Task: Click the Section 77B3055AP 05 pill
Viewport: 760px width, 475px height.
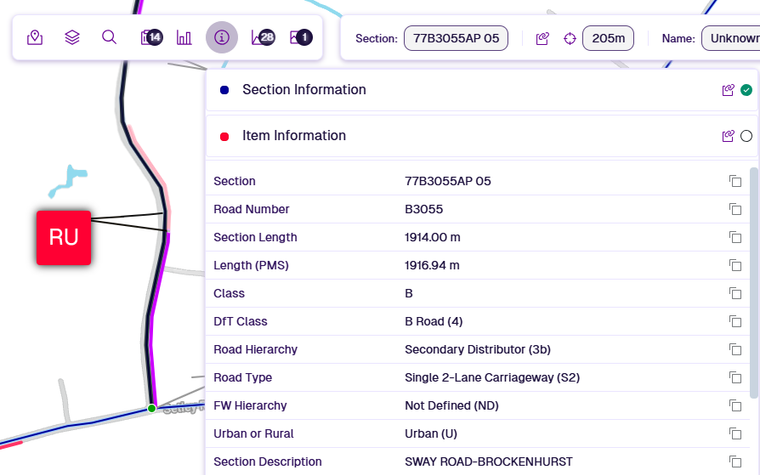Action: pos(456,38)
